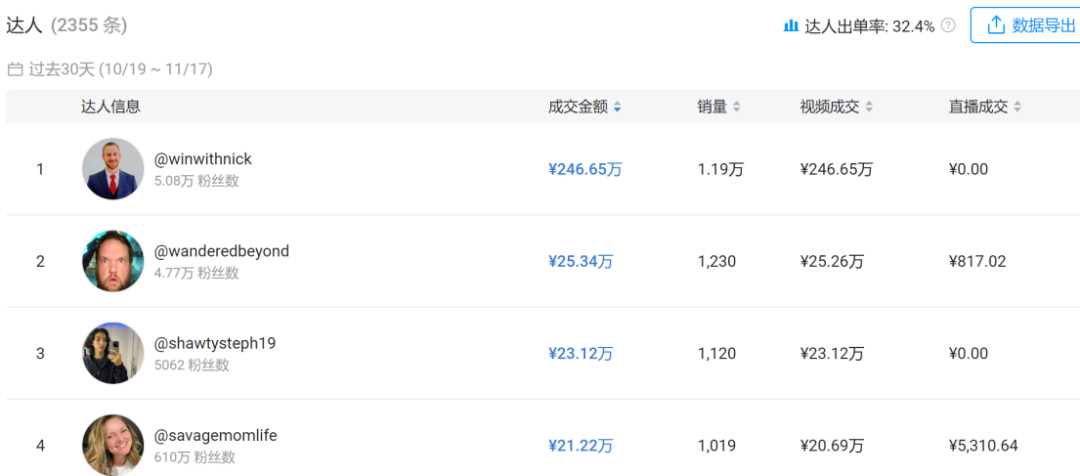This screenshot has width=1080, height=476.
Task: Open @wanderedbeyond avatar thumbnail
Action: coord(113,261)
